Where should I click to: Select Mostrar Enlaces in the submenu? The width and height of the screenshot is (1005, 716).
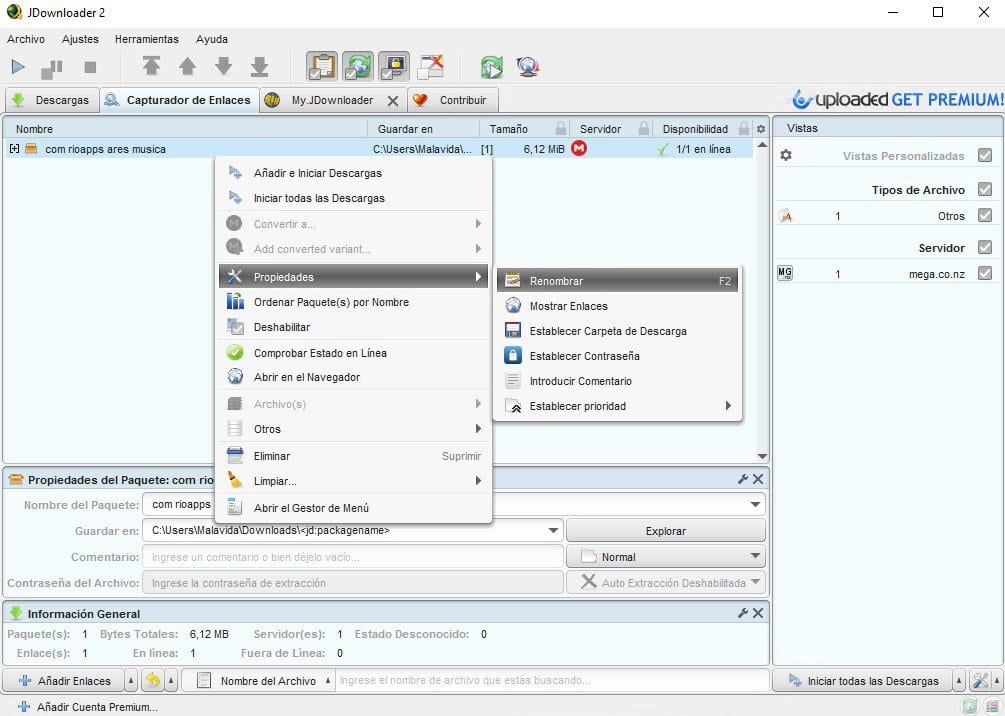click(x=617, y=306)
